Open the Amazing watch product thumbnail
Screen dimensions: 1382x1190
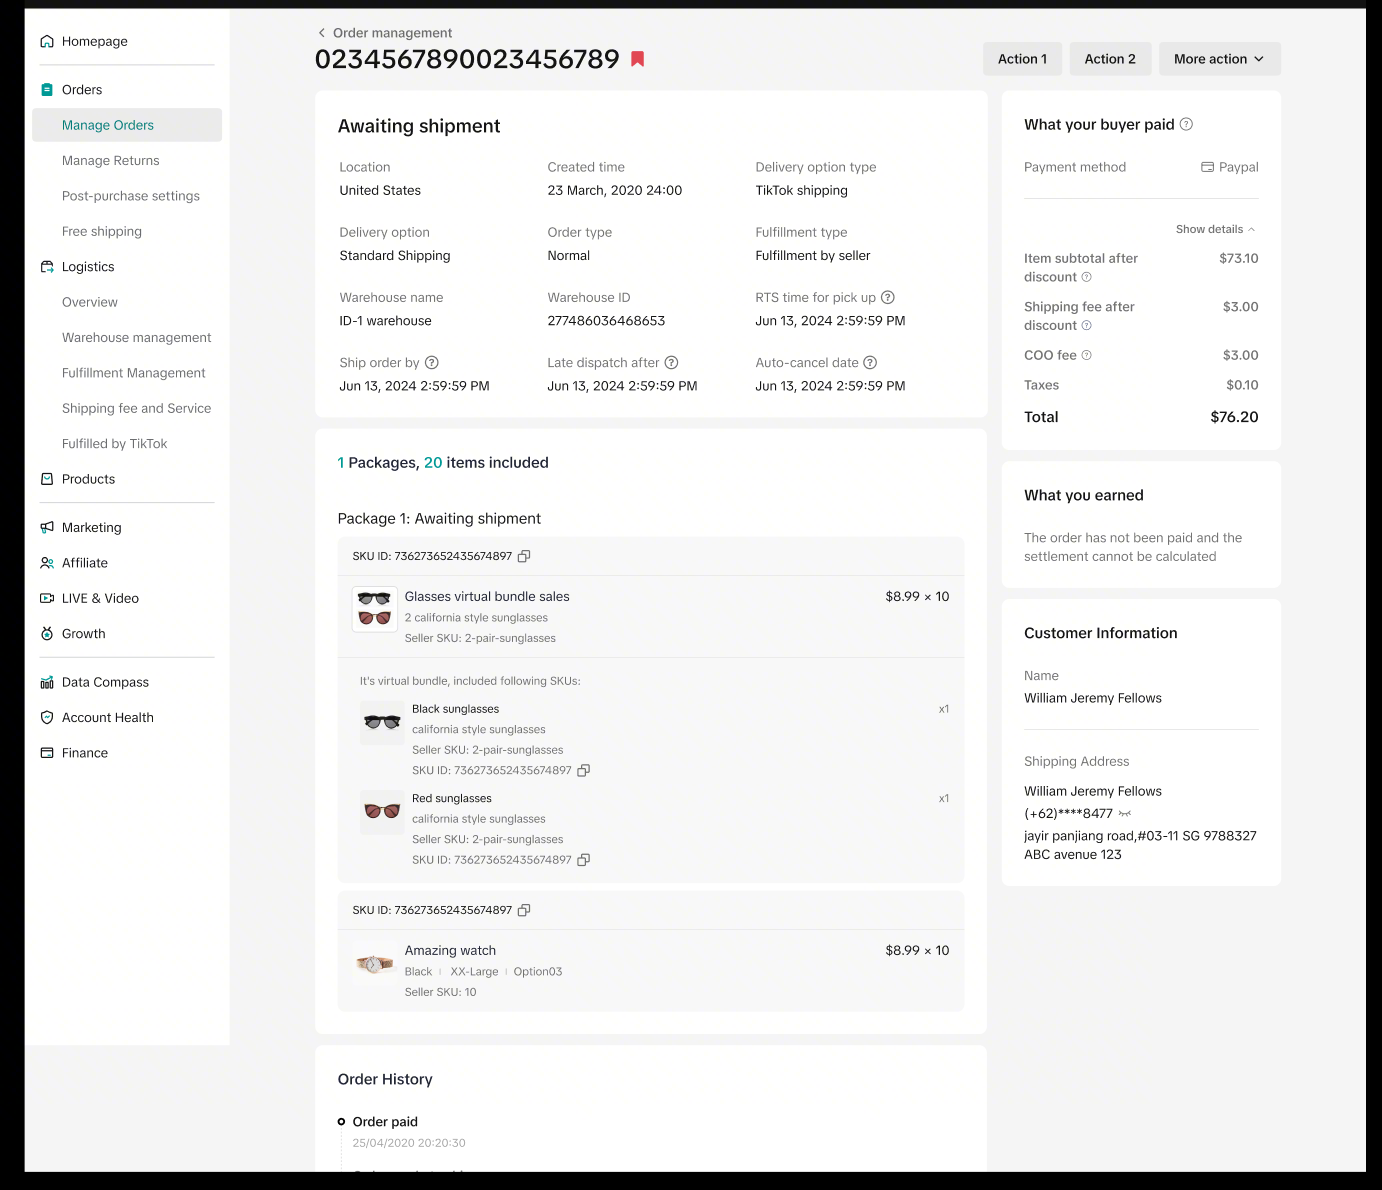click(x=375, y=964)
